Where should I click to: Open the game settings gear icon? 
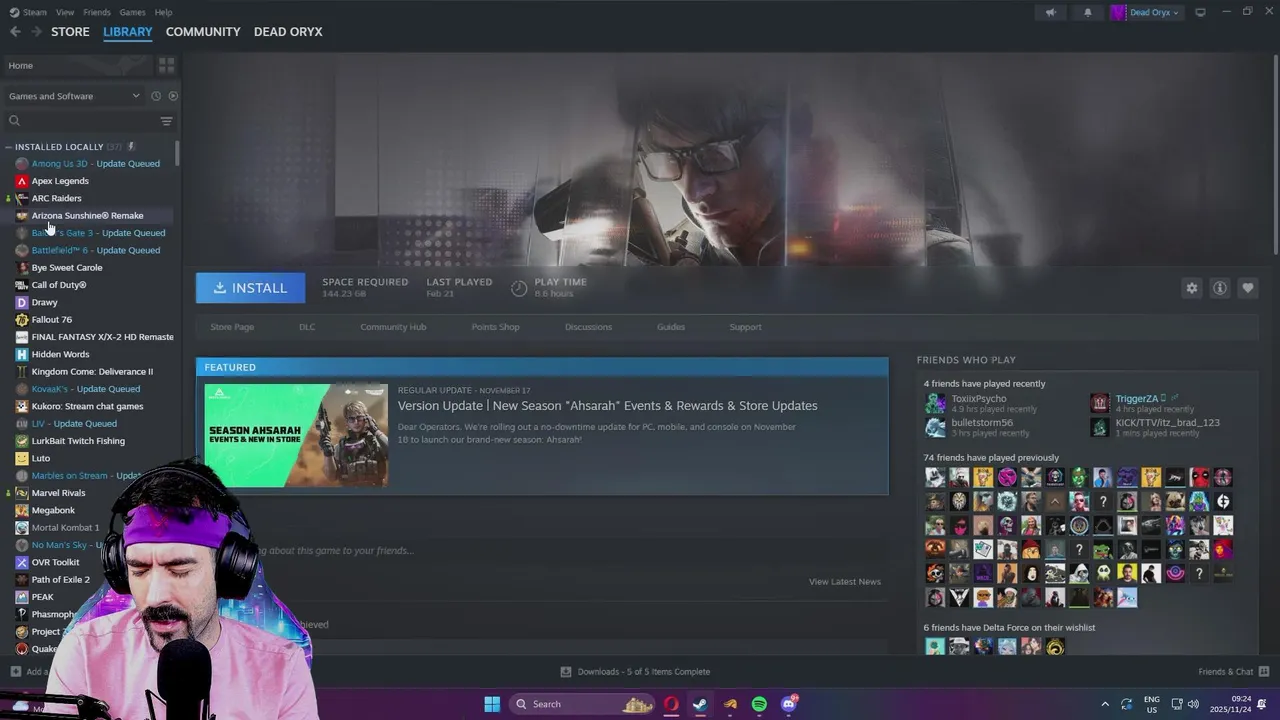pyautogui.click(x=1192, y=288)
